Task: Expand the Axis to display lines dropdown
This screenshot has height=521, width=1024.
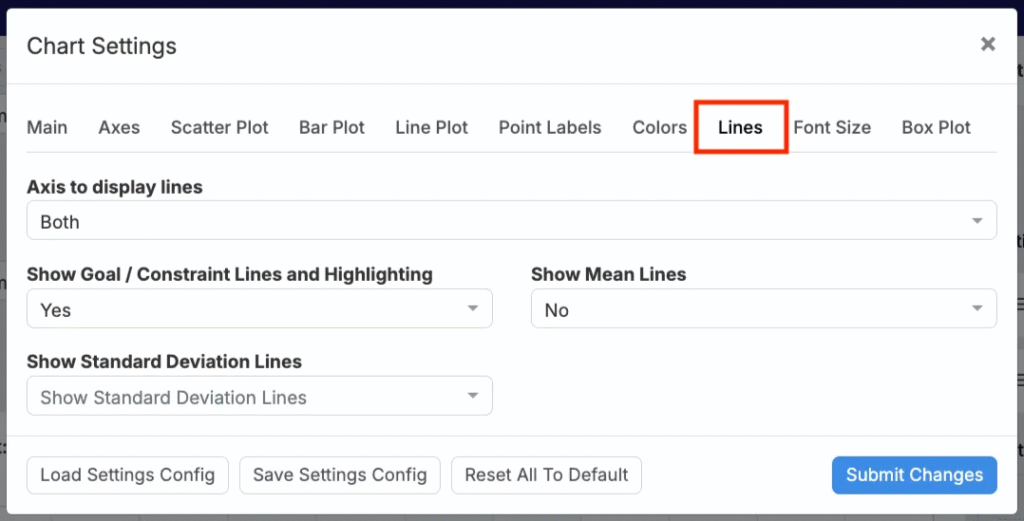Action: pos(511,221)
